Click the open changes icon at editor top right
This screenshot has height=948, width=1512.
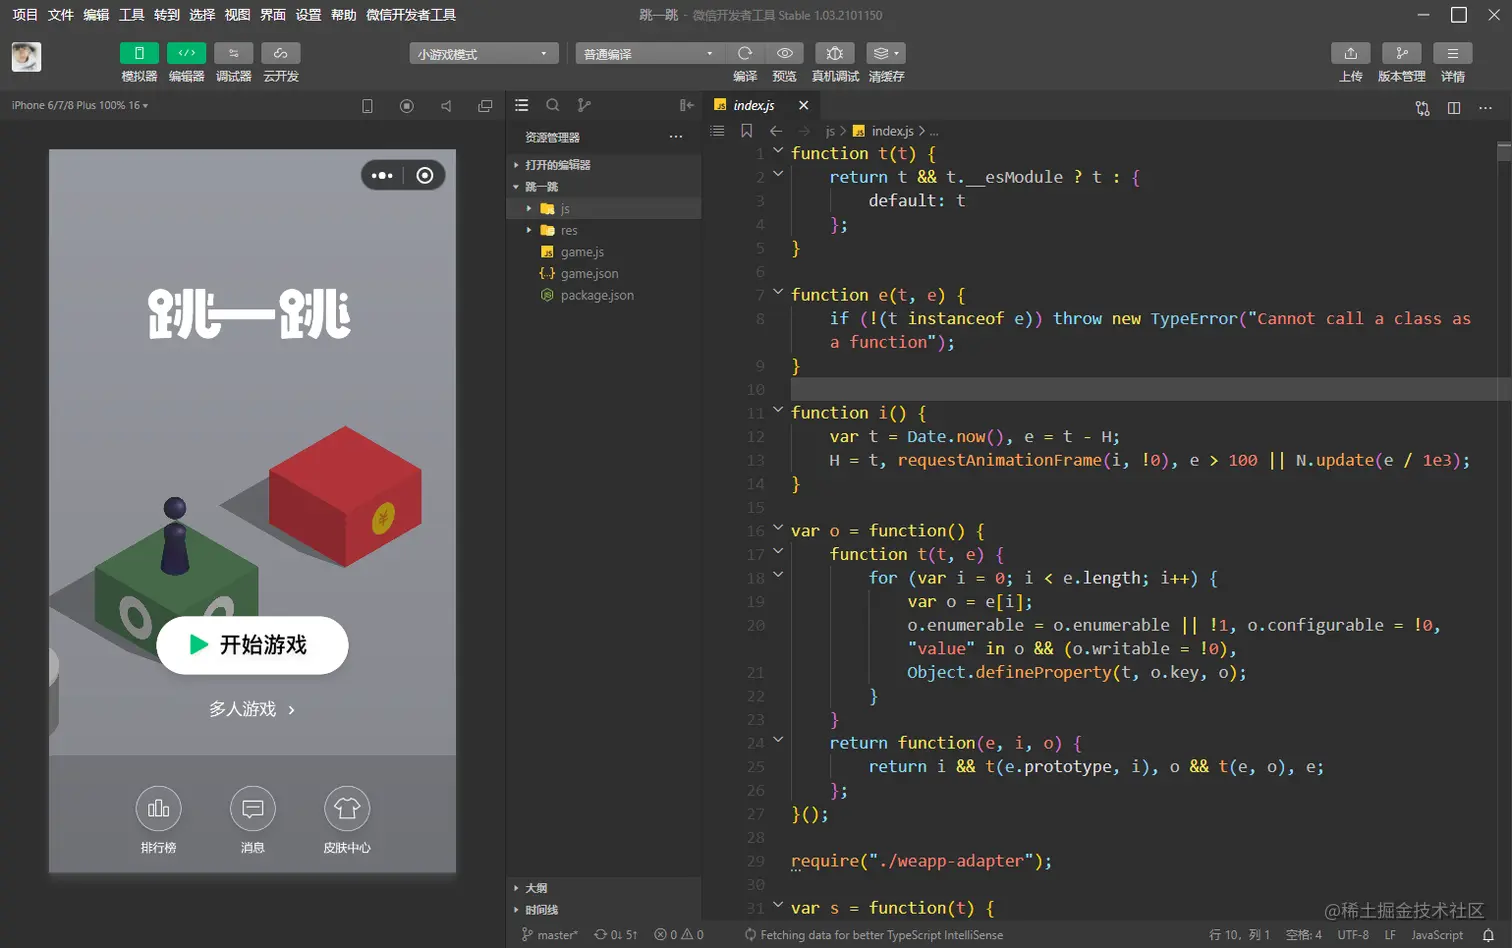coord(1423,108)
